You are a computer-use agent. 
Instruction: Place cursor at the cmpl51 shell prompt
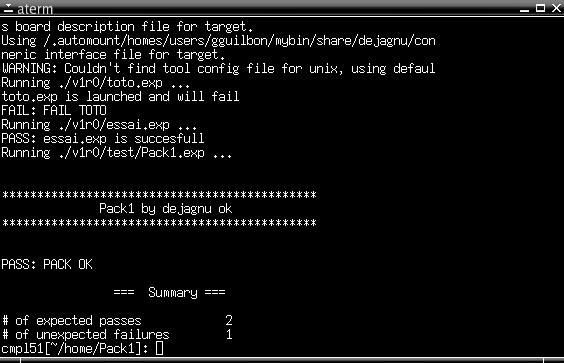coord(75,349)
